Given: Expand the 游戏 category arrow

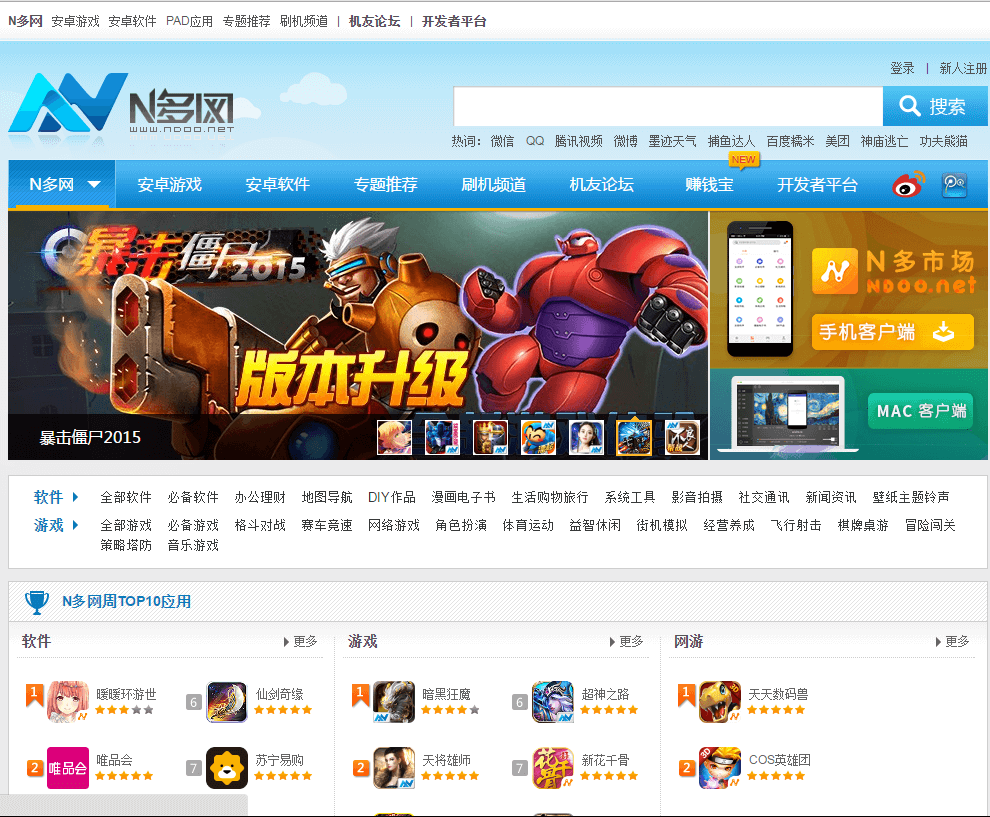Looking at the screenshot, I should click(75, 525).
